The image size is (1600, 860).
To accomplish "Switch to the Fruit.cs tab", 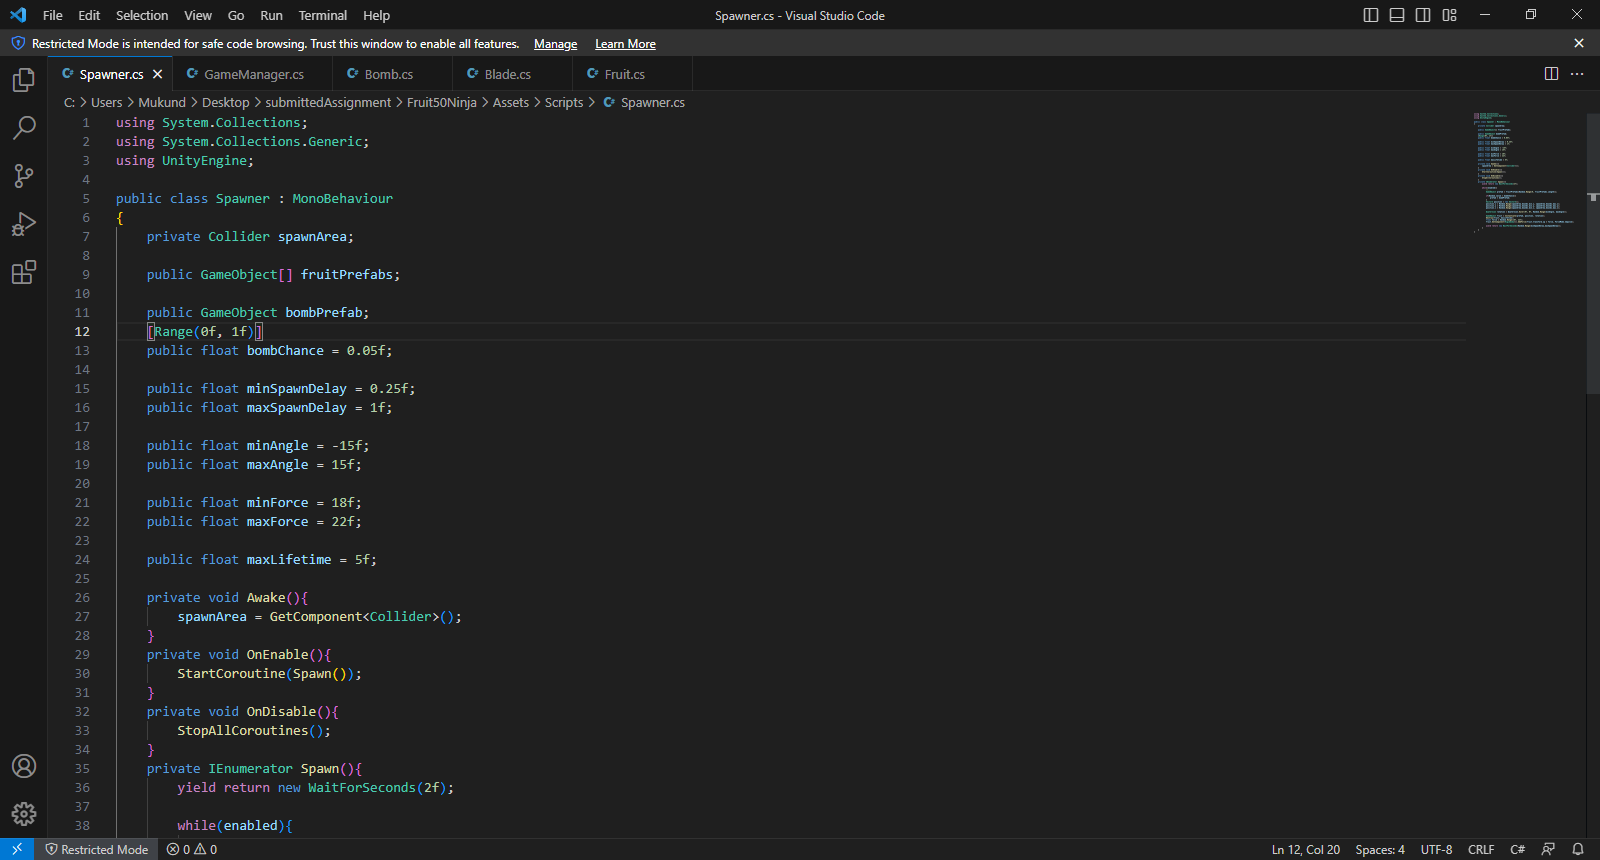I will coord(632,74).
